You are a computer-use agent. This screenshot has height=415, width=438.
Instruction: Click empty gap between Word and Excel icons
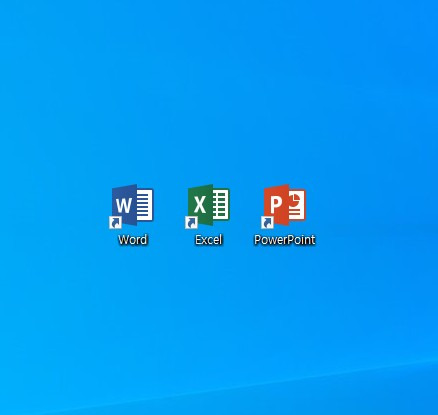(170, 207)
